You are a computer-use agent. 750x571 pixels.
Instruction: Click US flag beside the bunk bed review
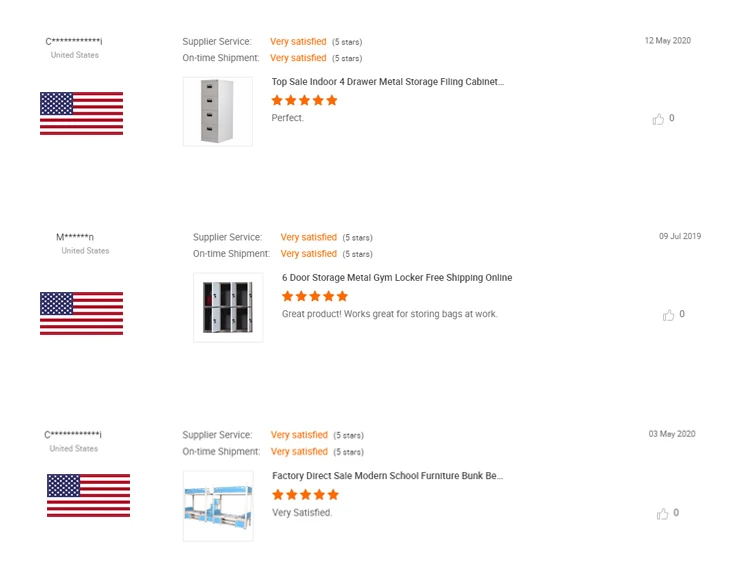pos(88,495)
